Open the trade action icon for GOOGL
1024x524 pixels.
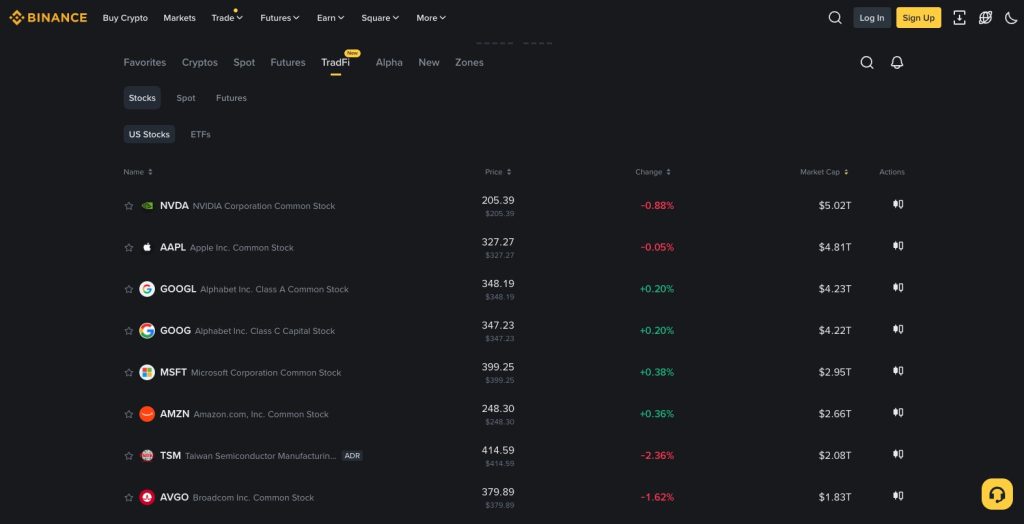[x=898, y=287]
